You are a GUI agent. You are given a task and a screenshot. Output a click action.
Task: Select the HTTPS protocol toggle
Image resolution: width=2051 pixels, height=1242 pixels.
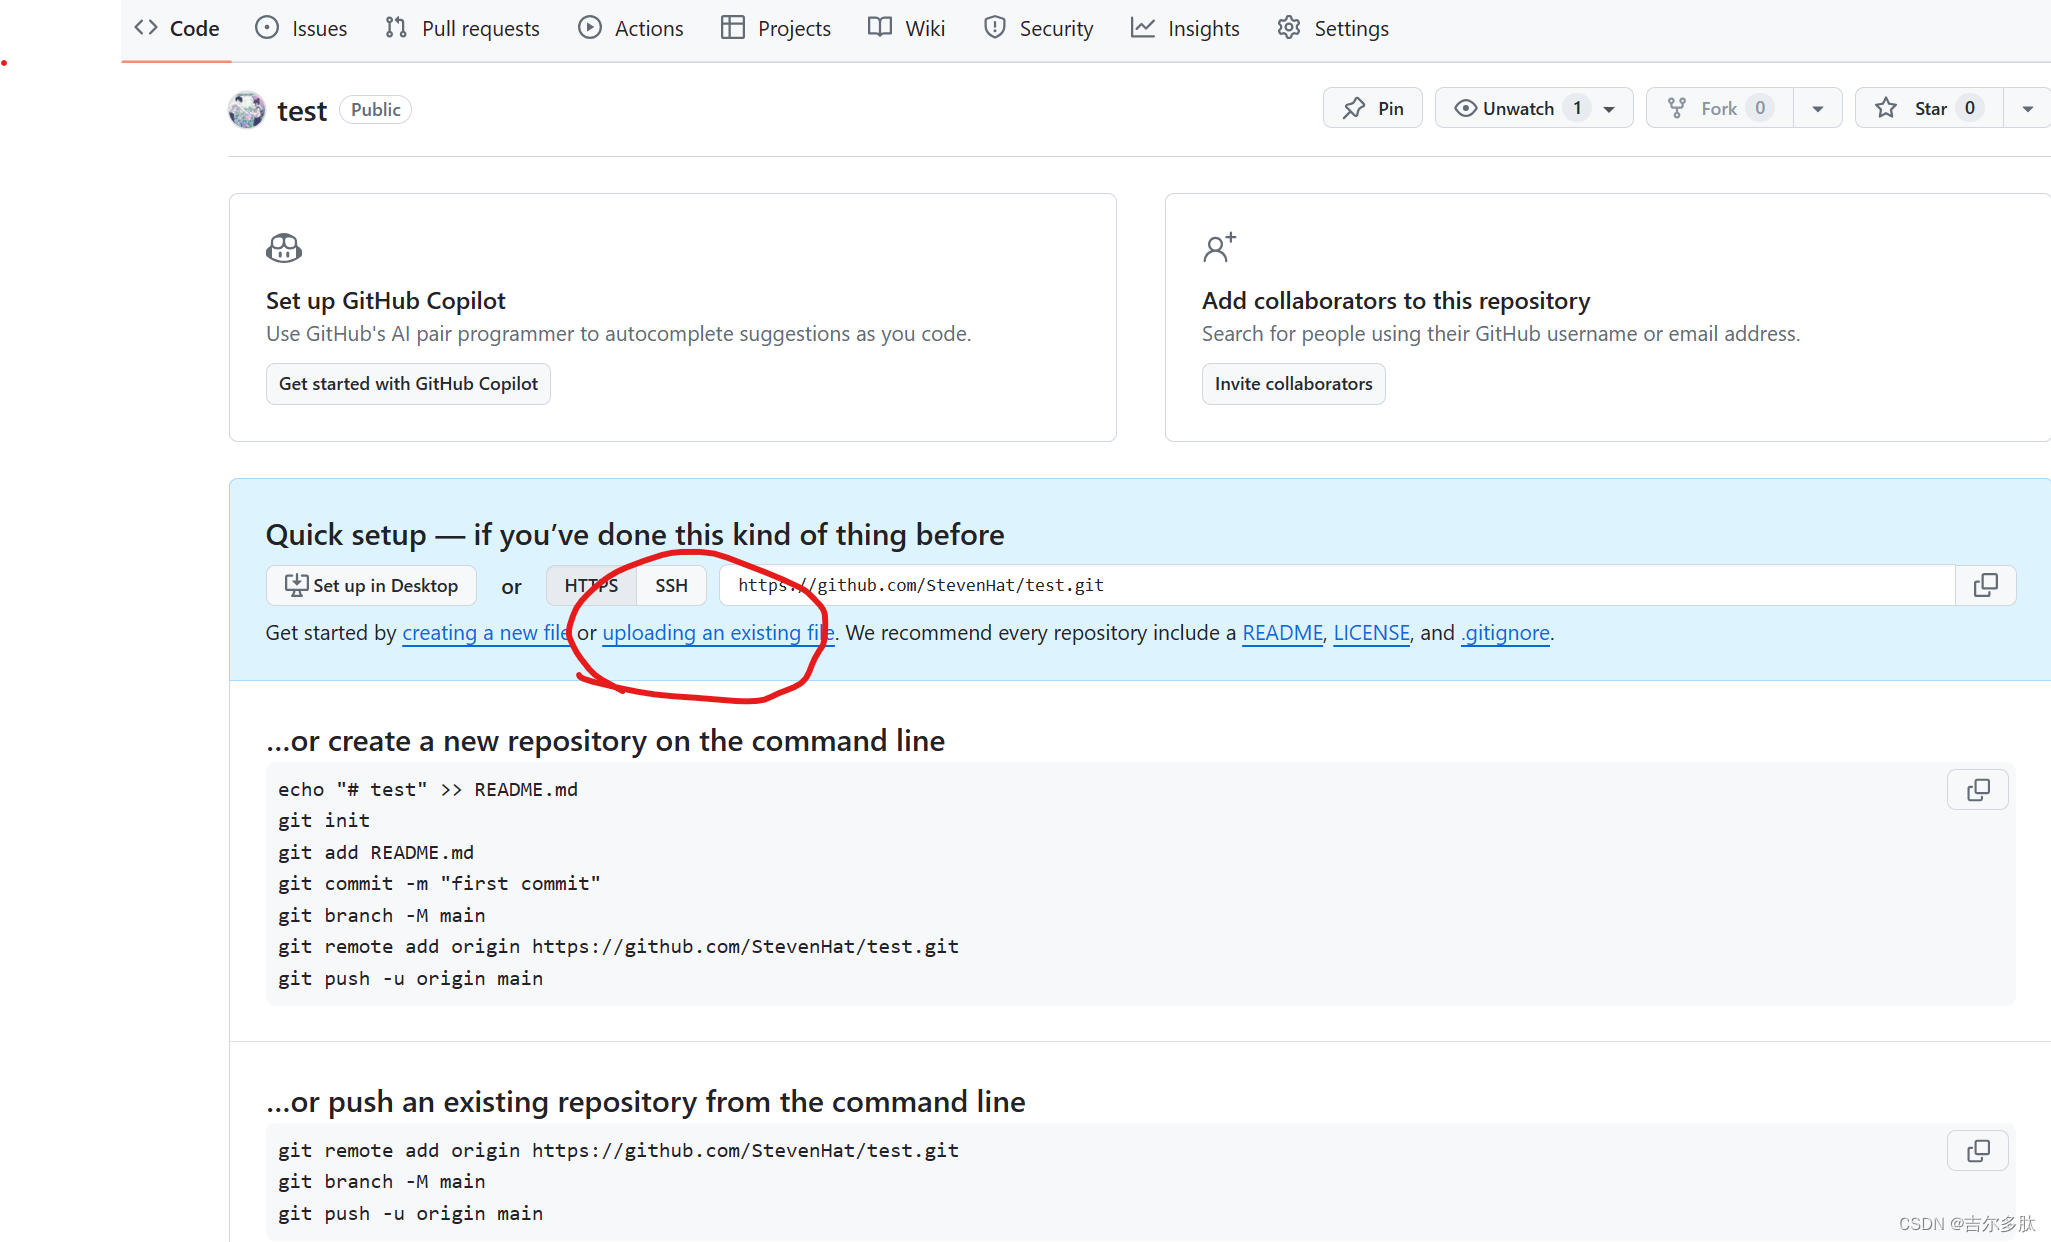coord(591,586)
